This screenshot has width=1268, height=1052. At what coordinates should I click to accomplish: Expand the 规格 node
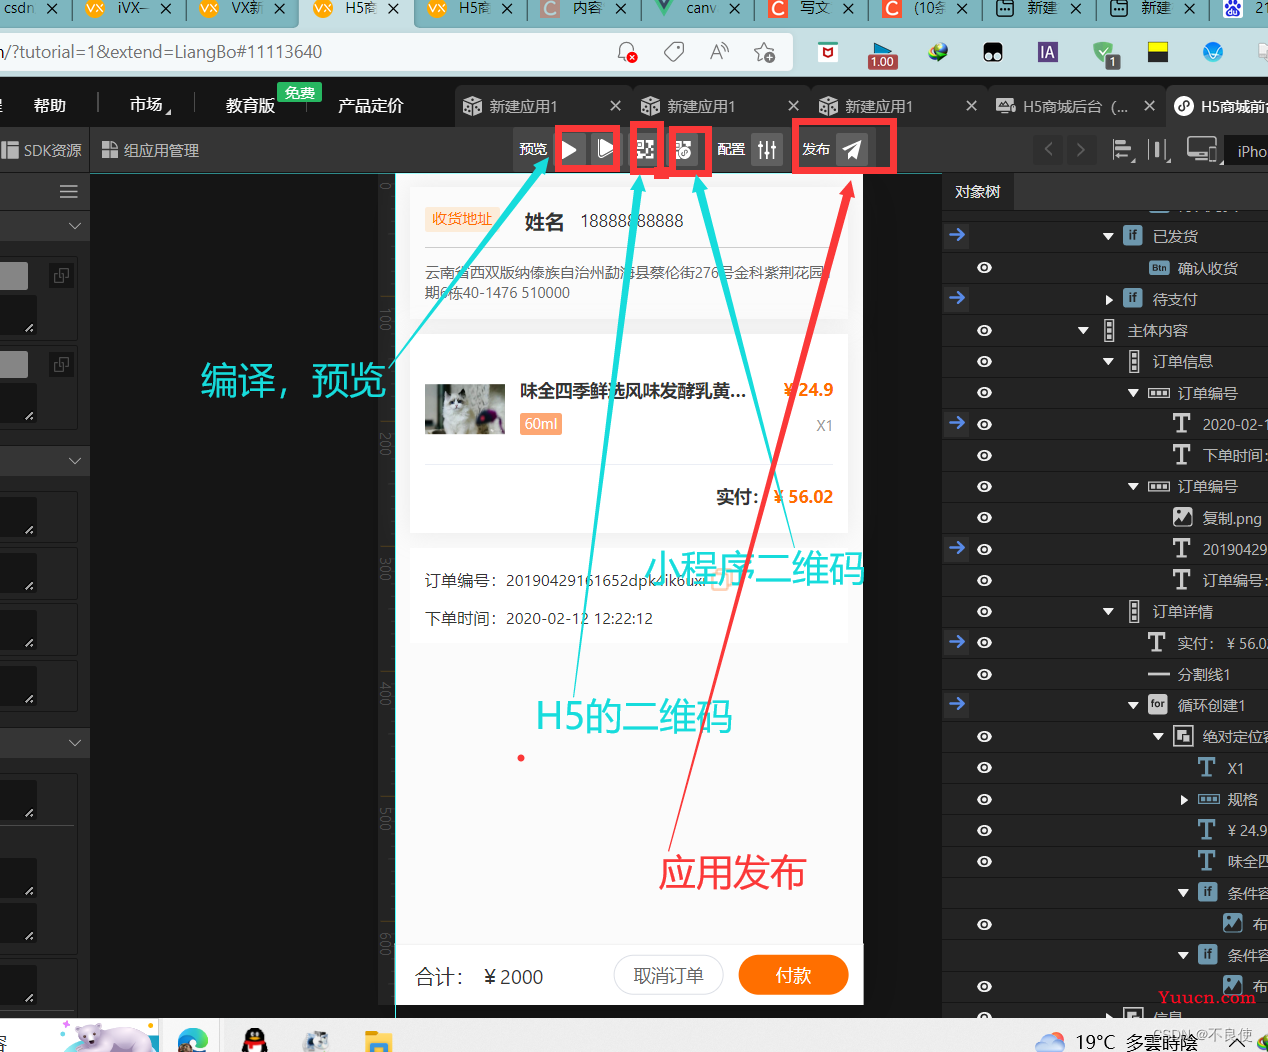click(x=1183, y=799)
